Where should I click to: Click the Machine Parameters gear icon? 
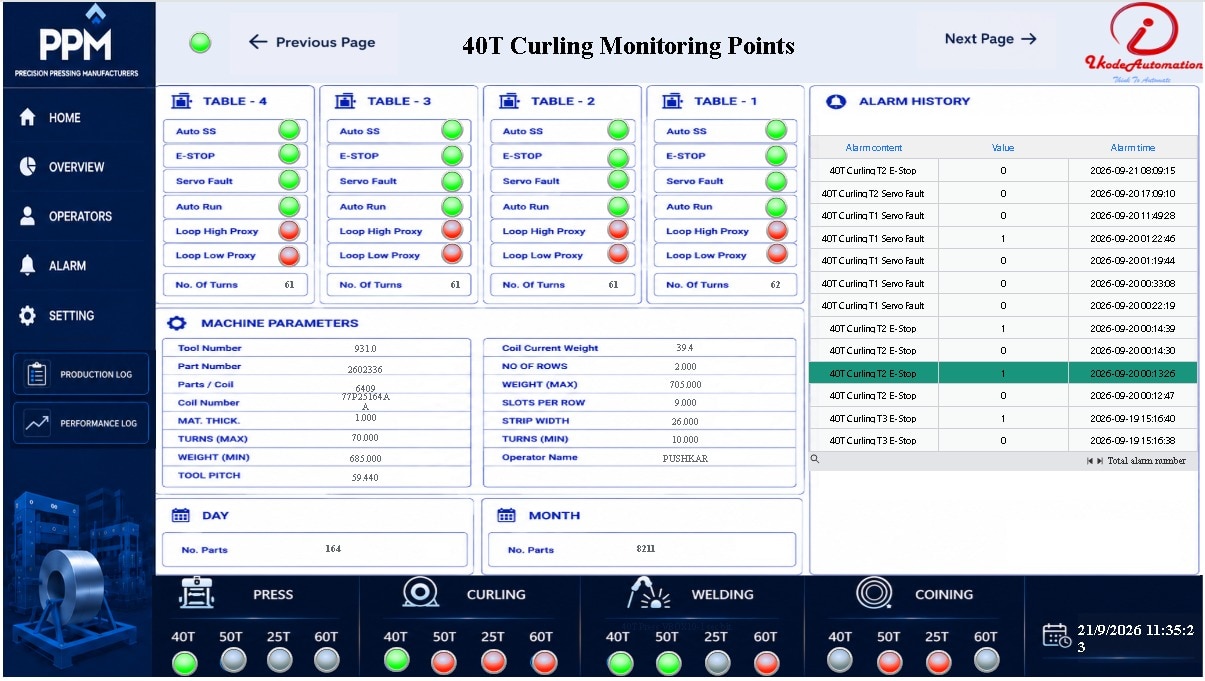177,323
